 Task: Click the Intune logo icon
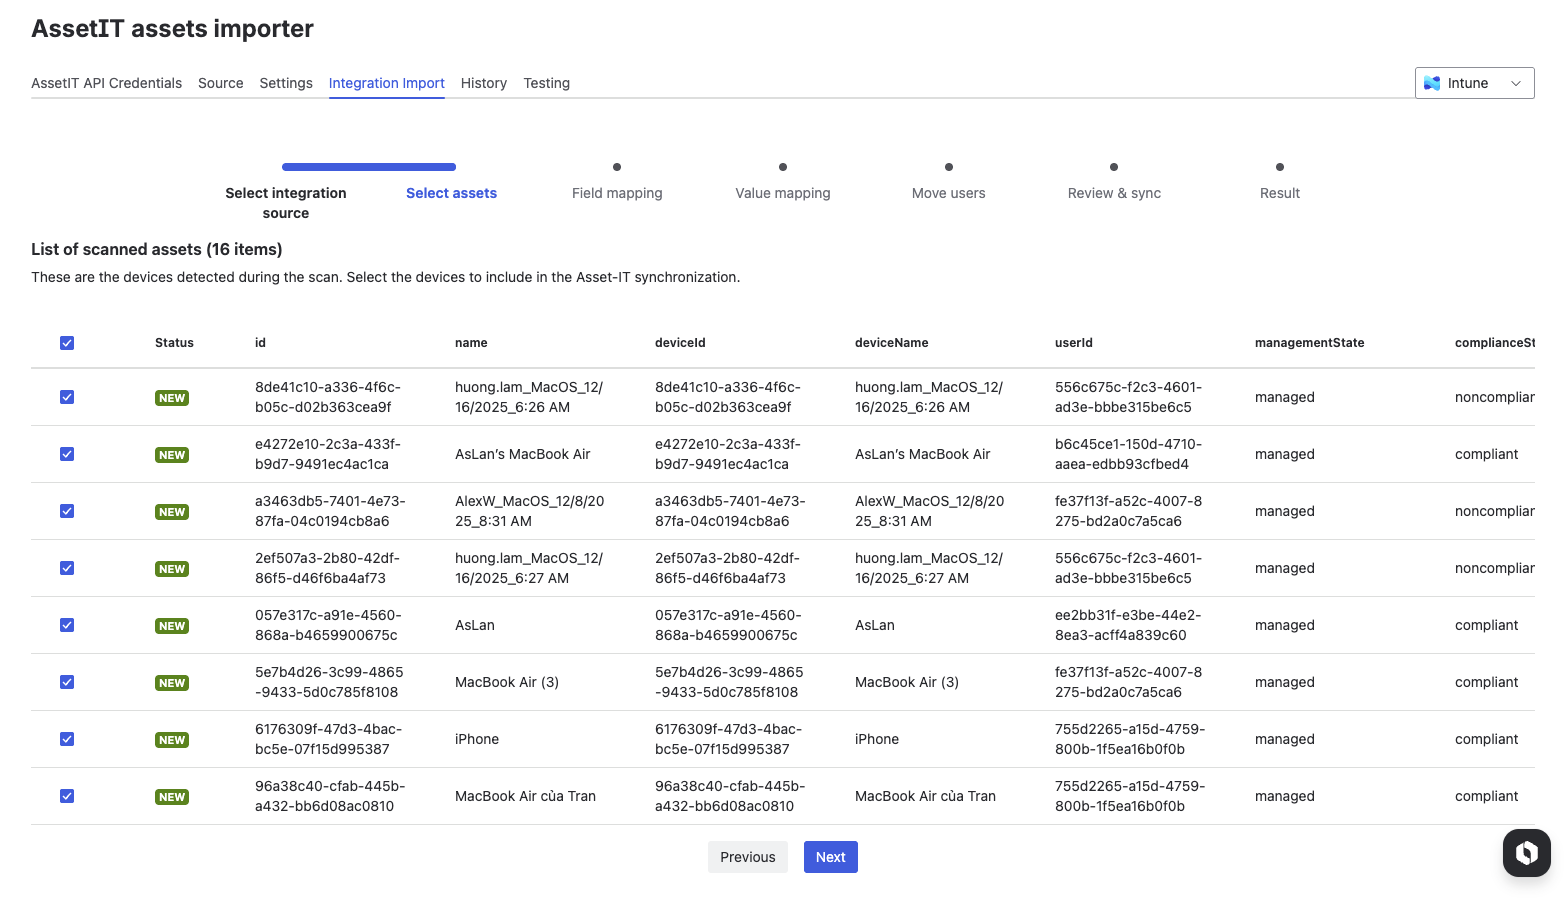(x=1432, y=84)
